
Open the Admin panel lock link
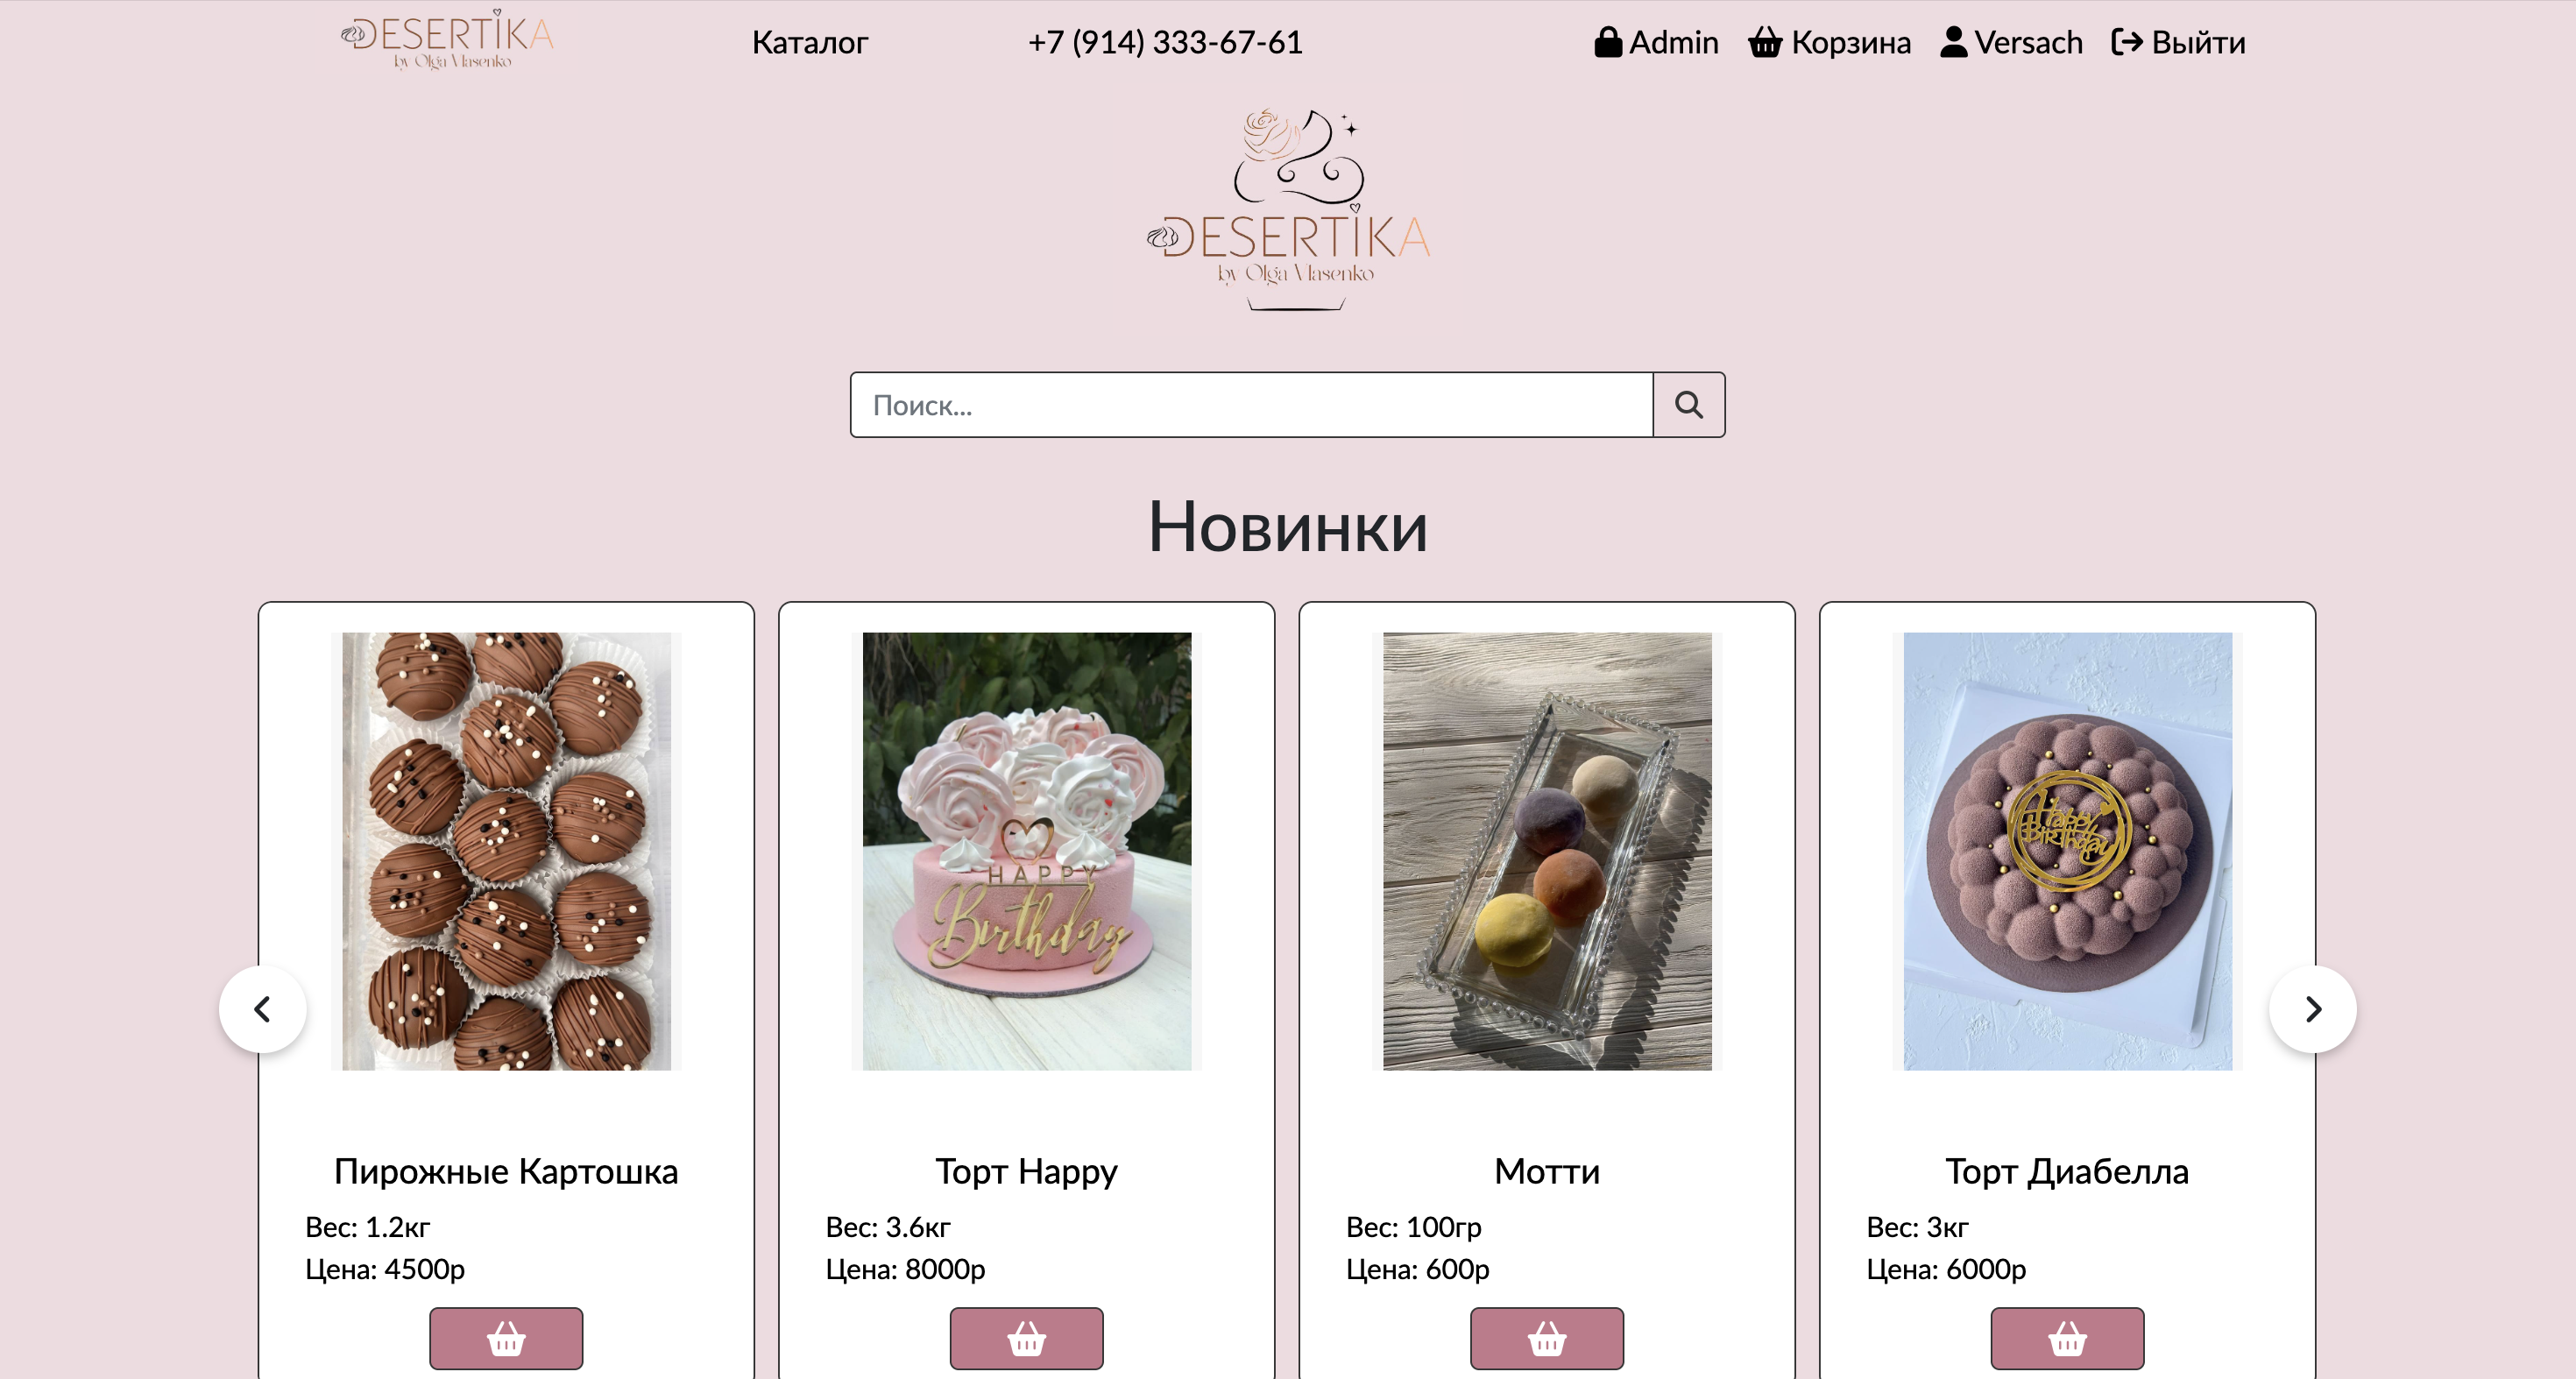1657,42
